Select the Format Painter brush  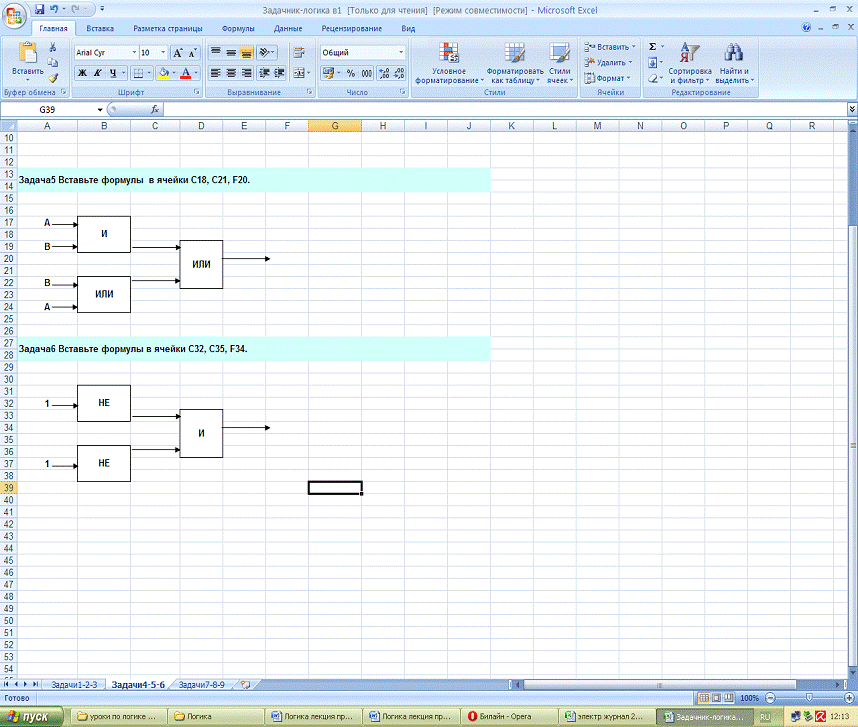pyautogui.click(x=53, y=78)
